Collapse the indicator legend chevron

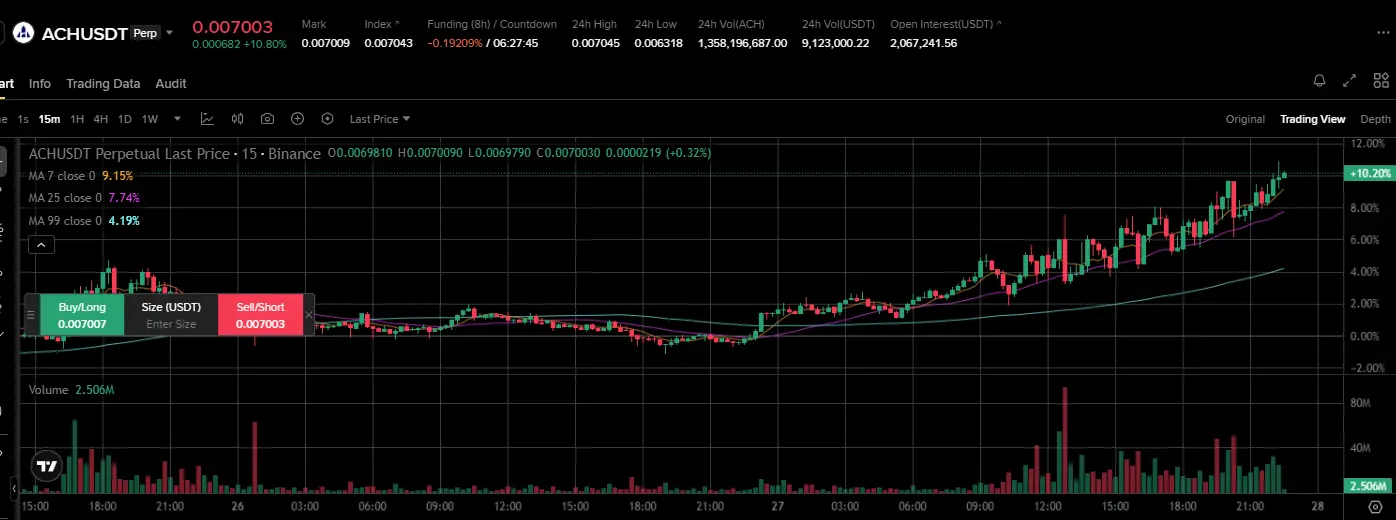[x=40, y=244]
